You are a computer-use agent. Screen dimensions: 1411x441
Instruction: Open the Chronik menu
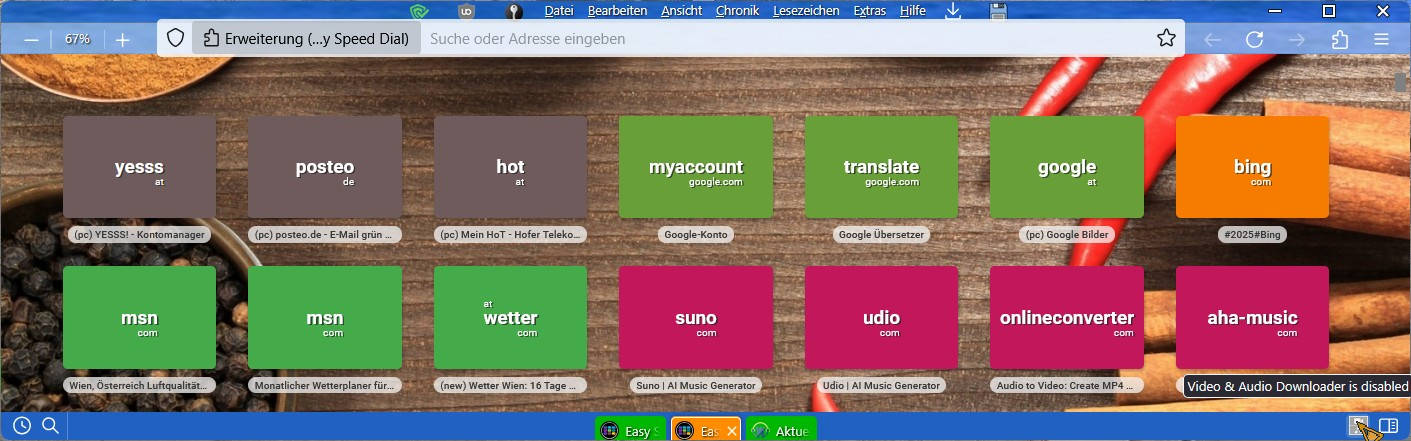tap(738, 11)
